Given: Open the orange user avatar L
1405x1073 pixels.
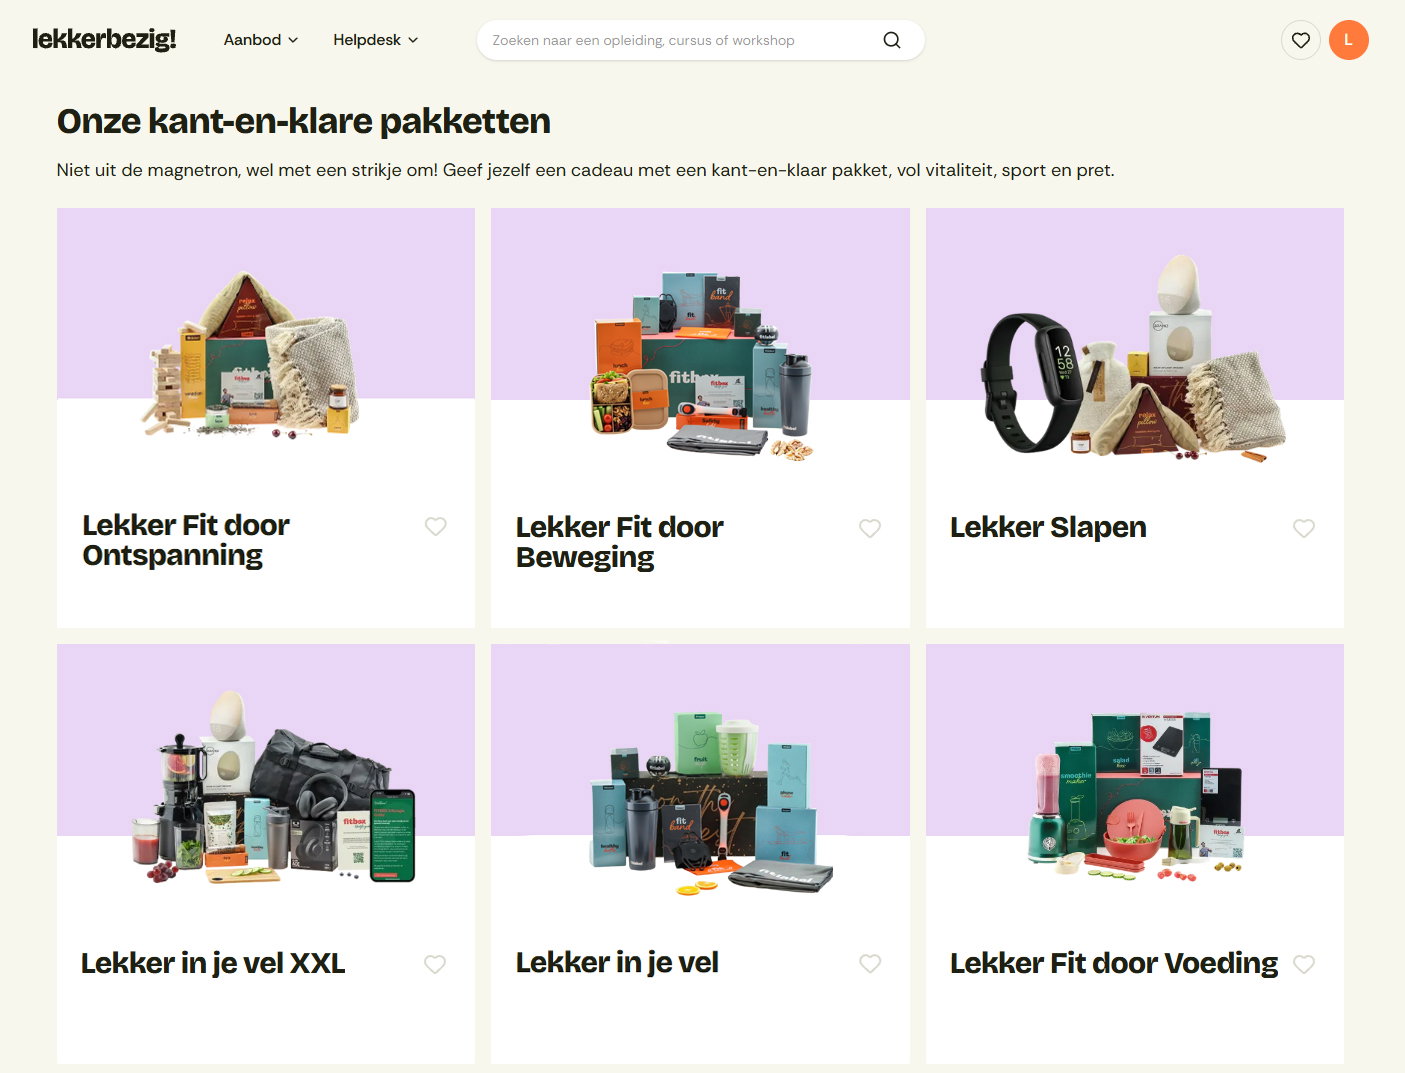Looking at the screenshot, I should coord(1348,40).
